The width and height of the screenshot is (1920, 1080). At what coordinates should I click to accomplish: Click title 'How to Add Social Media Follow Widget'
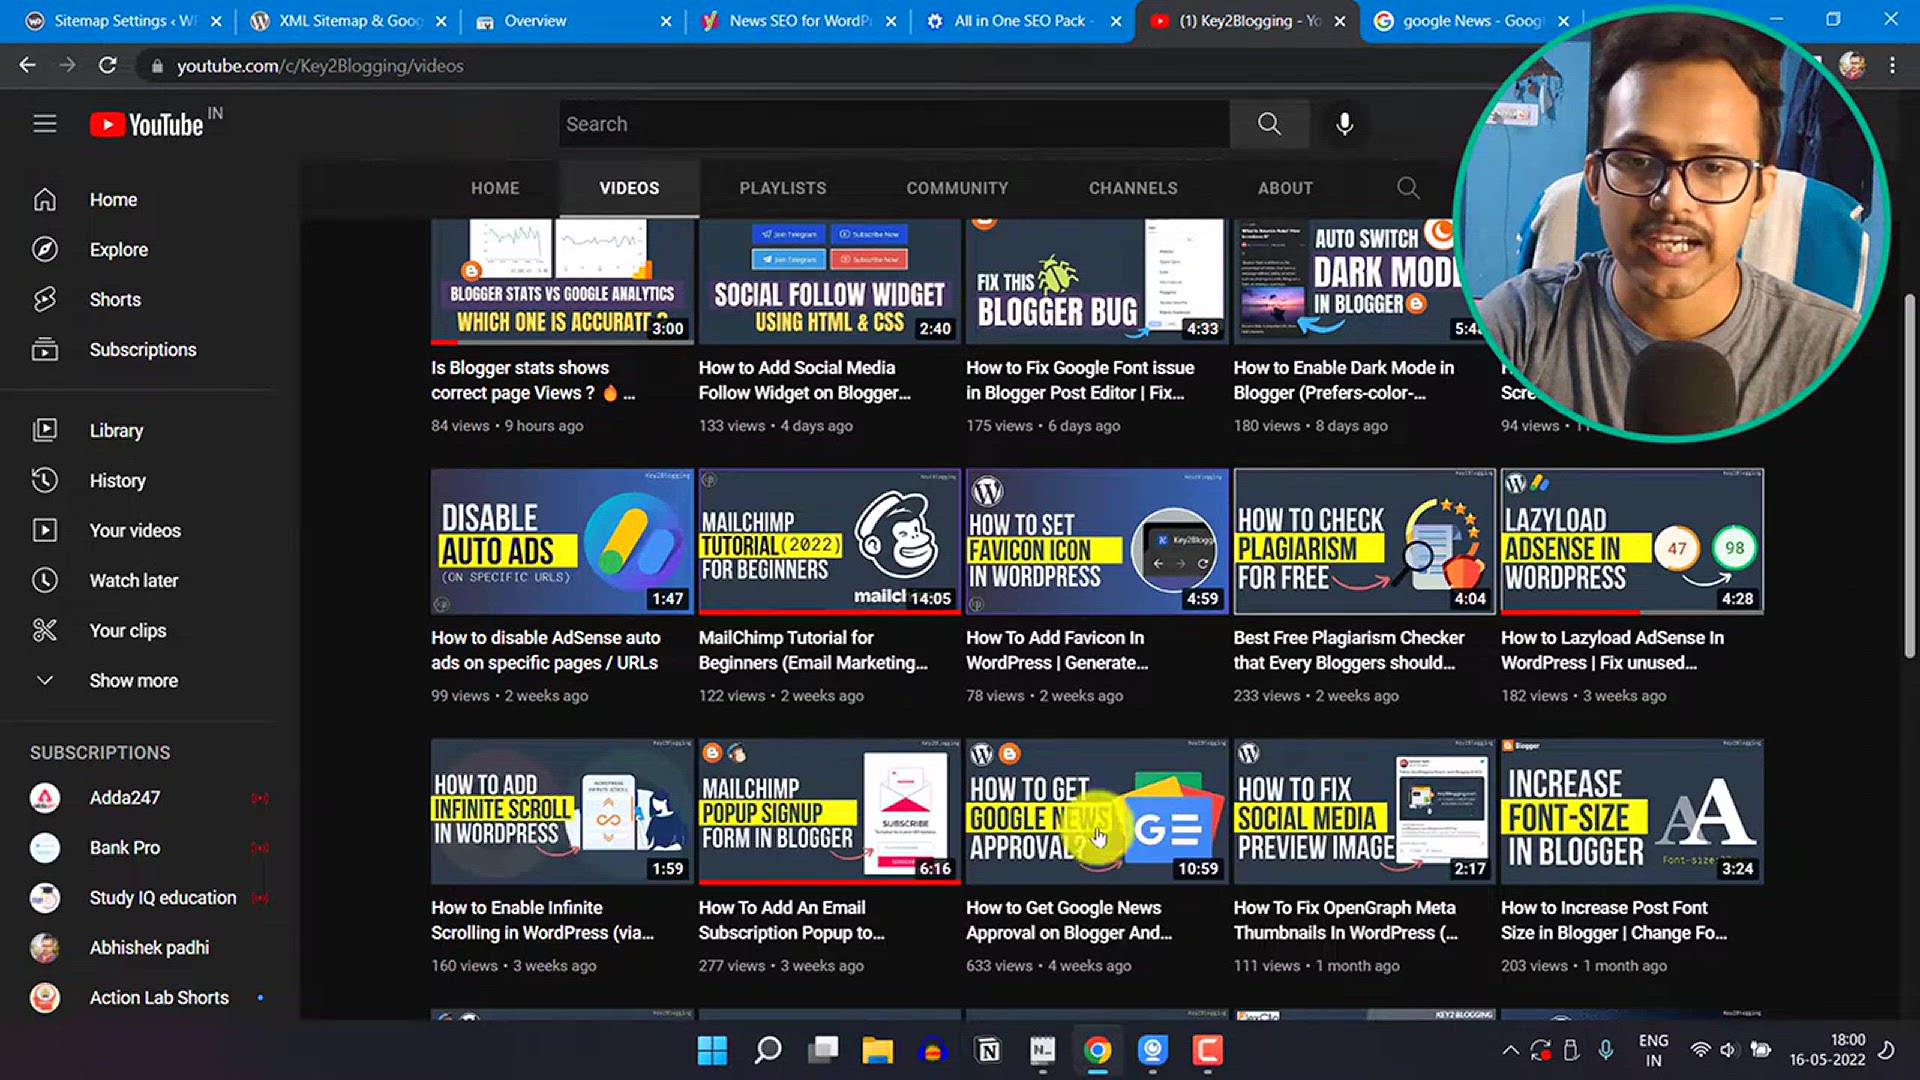(x=804, y=380)
